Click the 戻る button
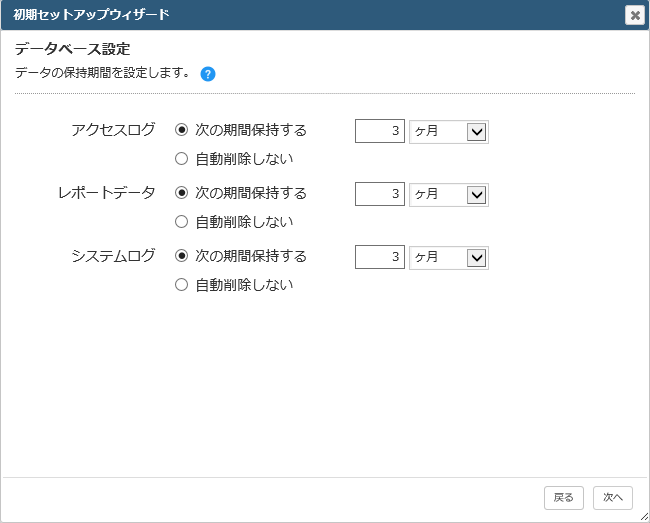Viewport: 650px width, 523px height. tap(564, 498)
